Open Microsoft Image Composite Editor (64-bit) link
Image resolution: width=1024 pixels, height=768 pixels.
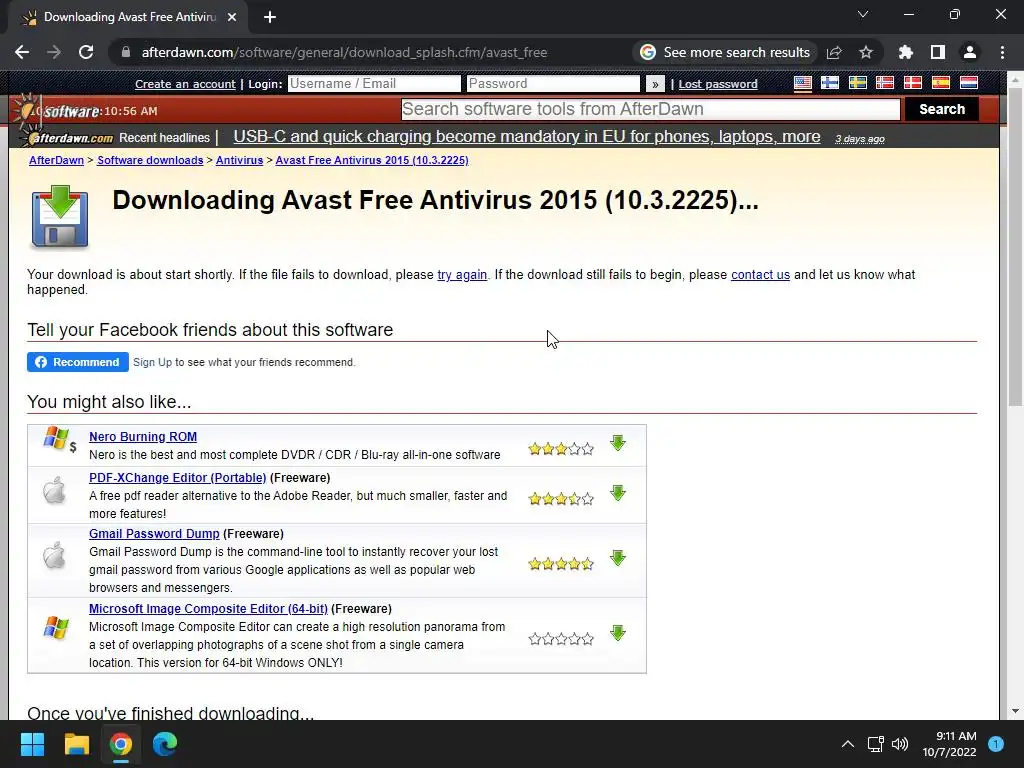[208, 609]
